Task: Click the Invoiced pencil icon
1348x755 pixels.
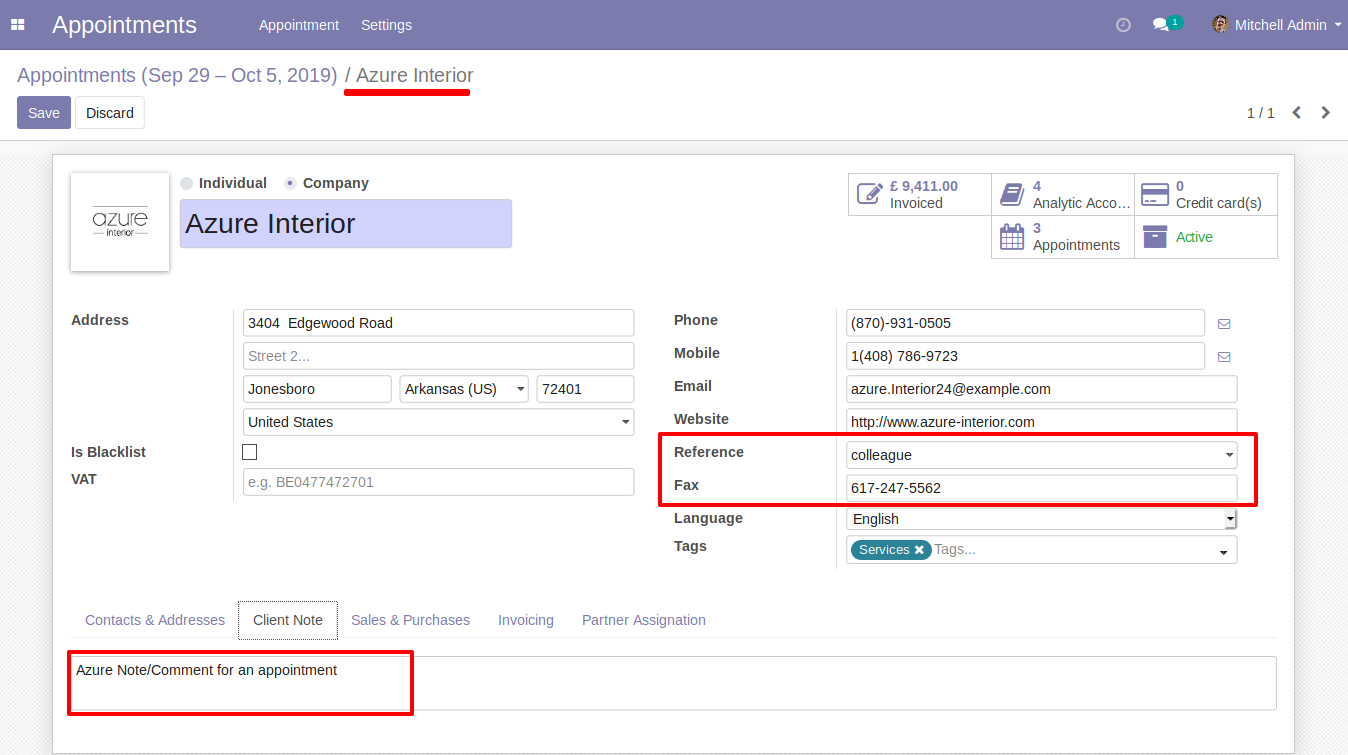Action: [x=870, y=194]
